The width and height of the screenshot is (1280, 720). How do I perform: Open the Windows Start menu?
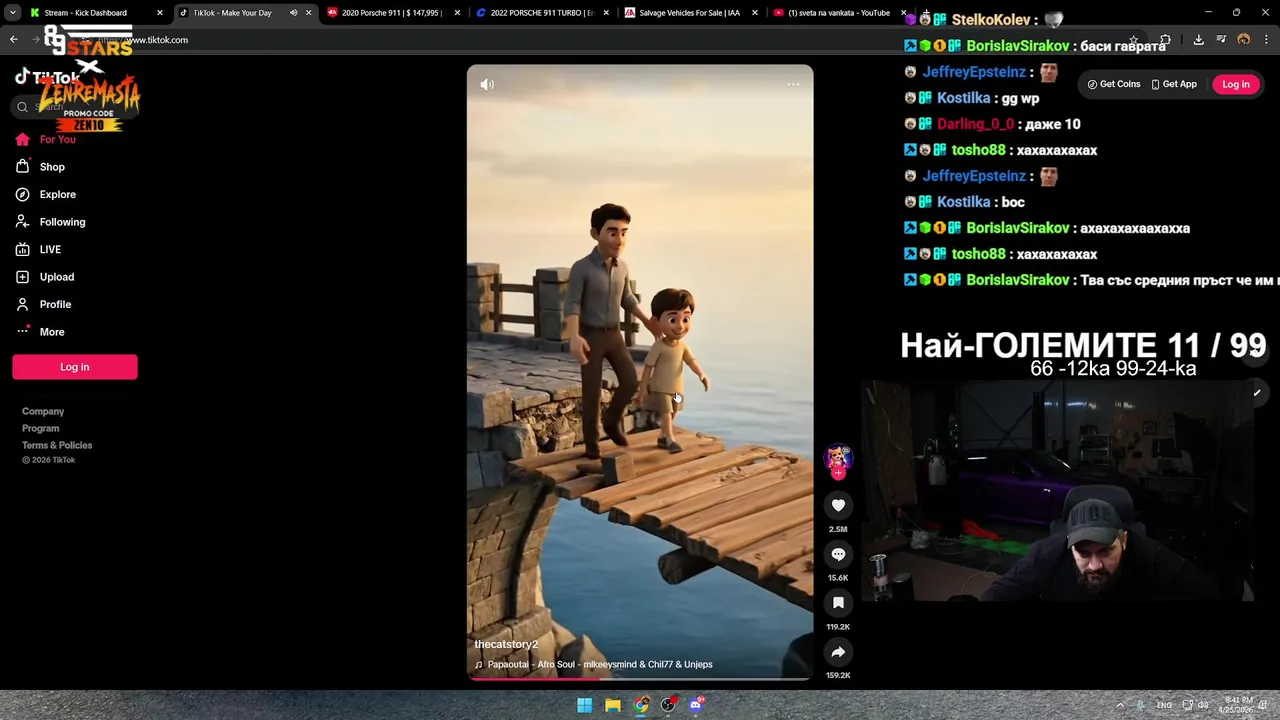[x=585, y=705]
